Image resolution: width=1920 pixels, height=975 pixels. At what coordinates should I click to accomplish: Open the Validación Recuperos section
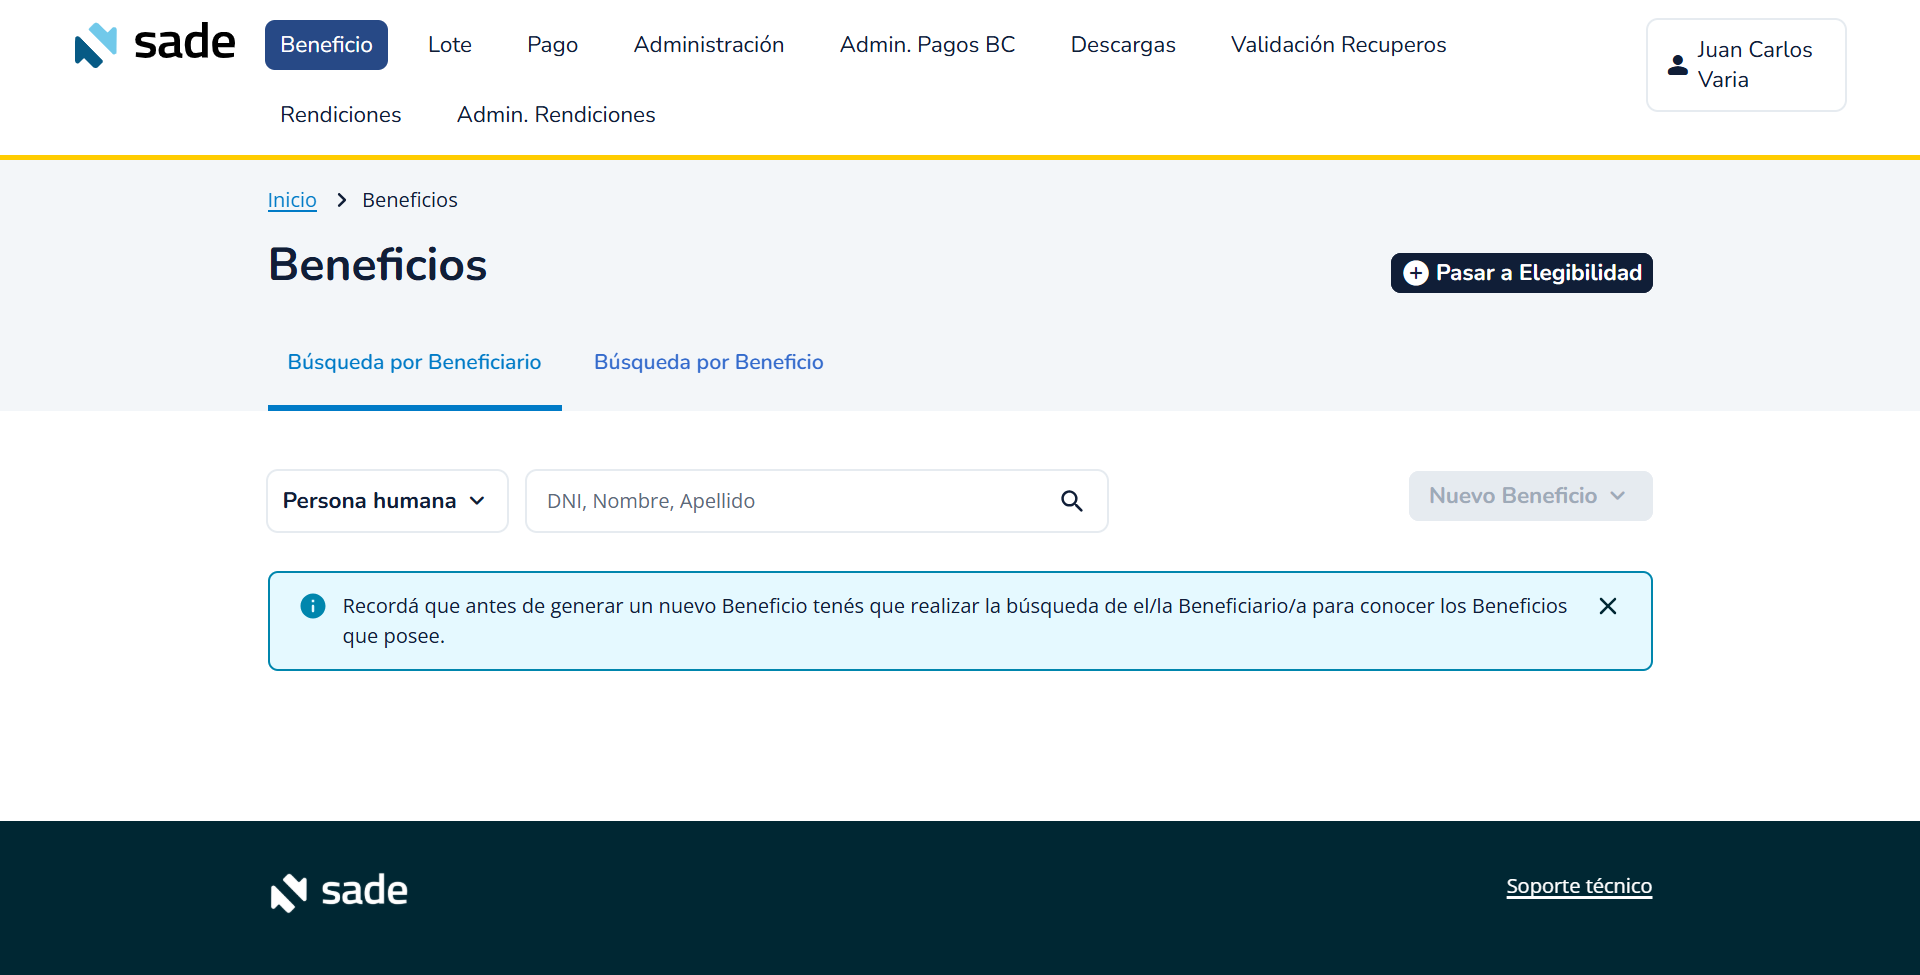(1338, 44)
